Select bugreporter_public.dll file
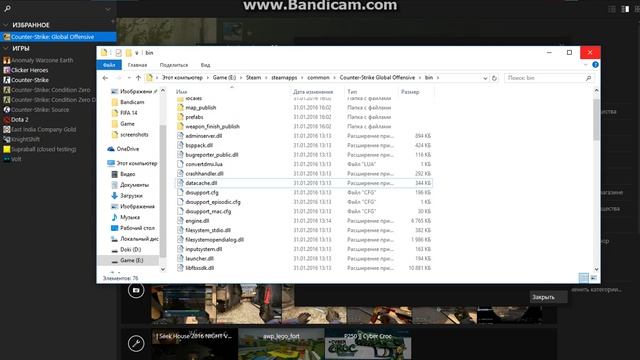 click(x=211, y=155)
